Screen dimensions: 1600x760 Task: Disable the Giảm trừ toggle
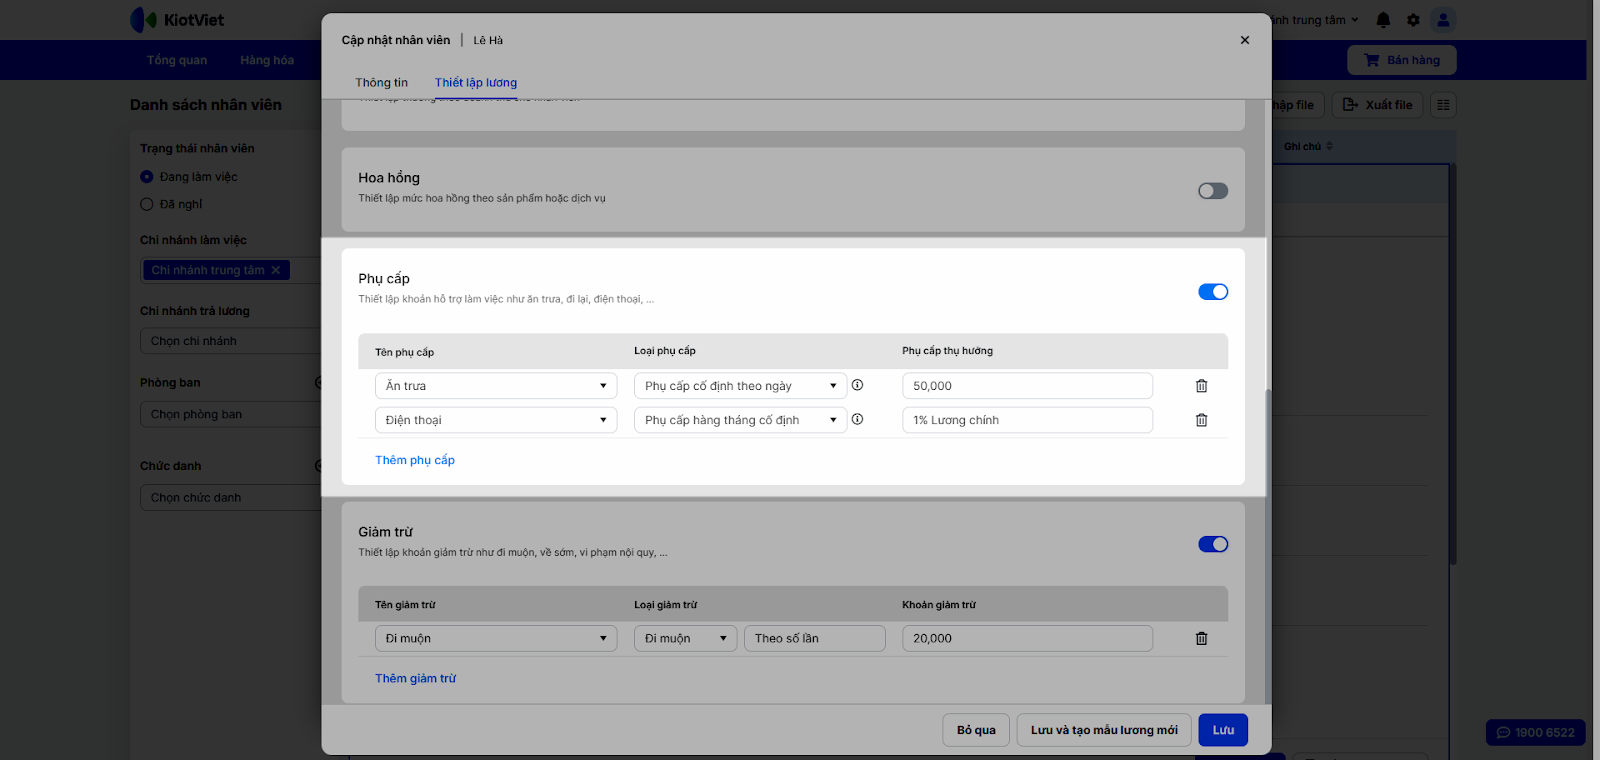pyautogui.click(x=1212, y=544)
